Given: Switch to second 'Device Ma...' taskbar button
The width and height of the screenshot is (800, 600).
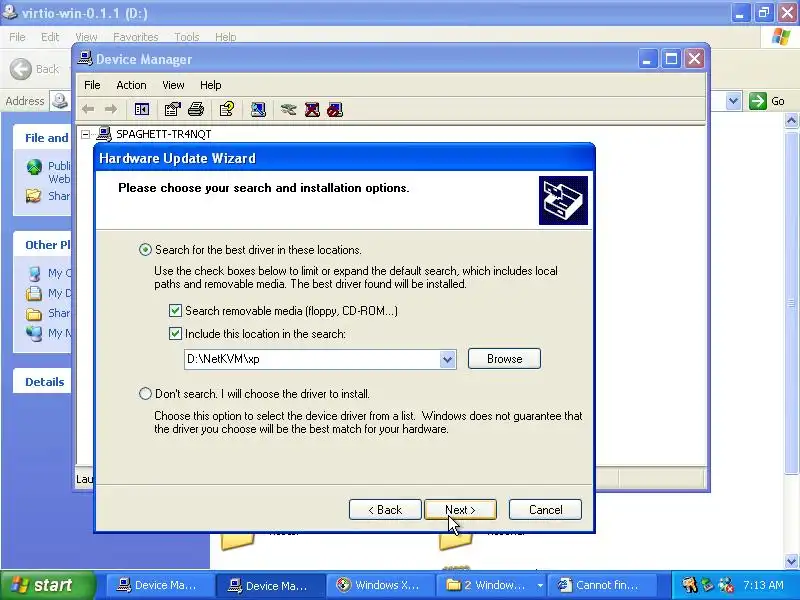Looking at the screenshot, I should [270, 585].
